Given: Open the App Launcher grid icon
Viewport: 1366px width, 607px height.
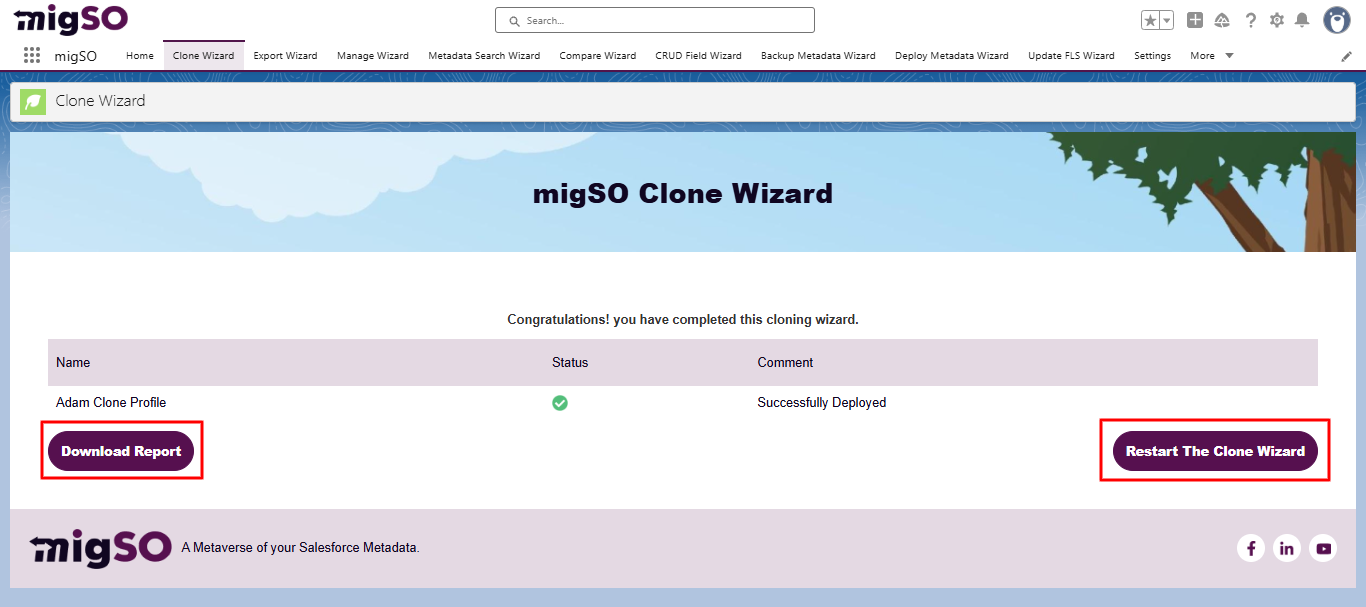Looking at the screenshot, I should (x=32, y=56).
